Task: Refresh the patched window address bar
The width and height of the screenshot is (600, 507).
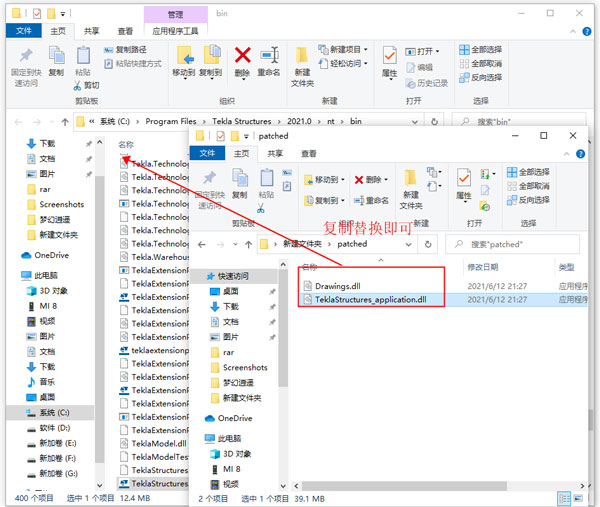Action: [428, 244]
